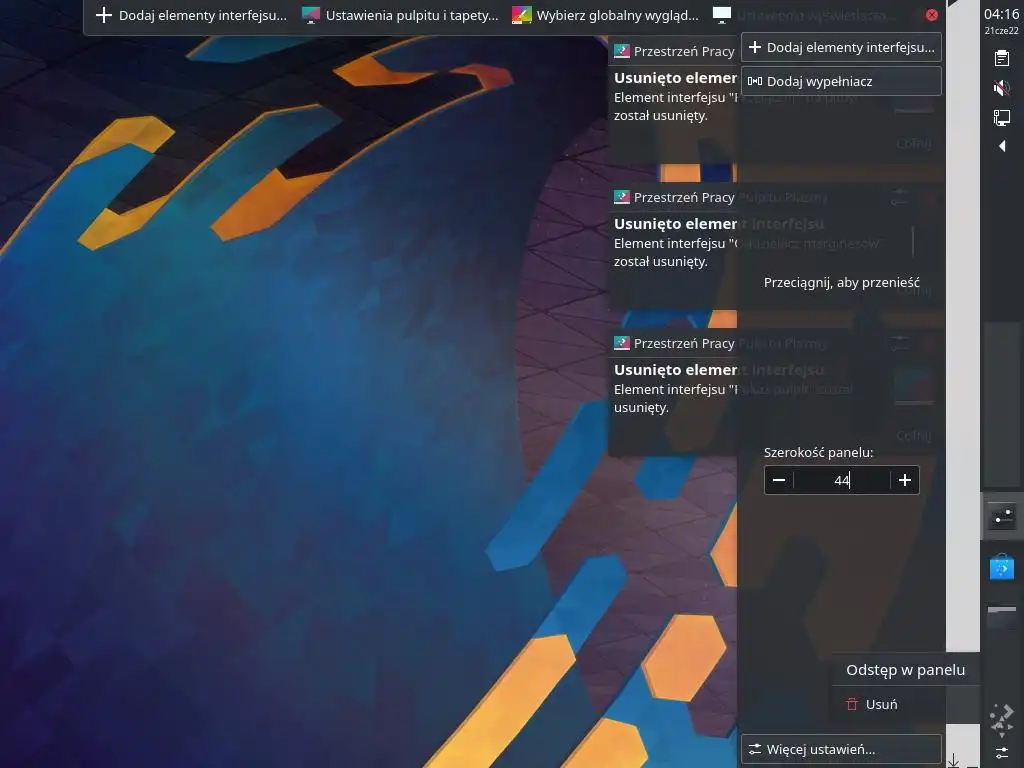Click the panel configuration sliders icon
The height and width of the screenshot is (768, 1024).
pos(1002,752)
